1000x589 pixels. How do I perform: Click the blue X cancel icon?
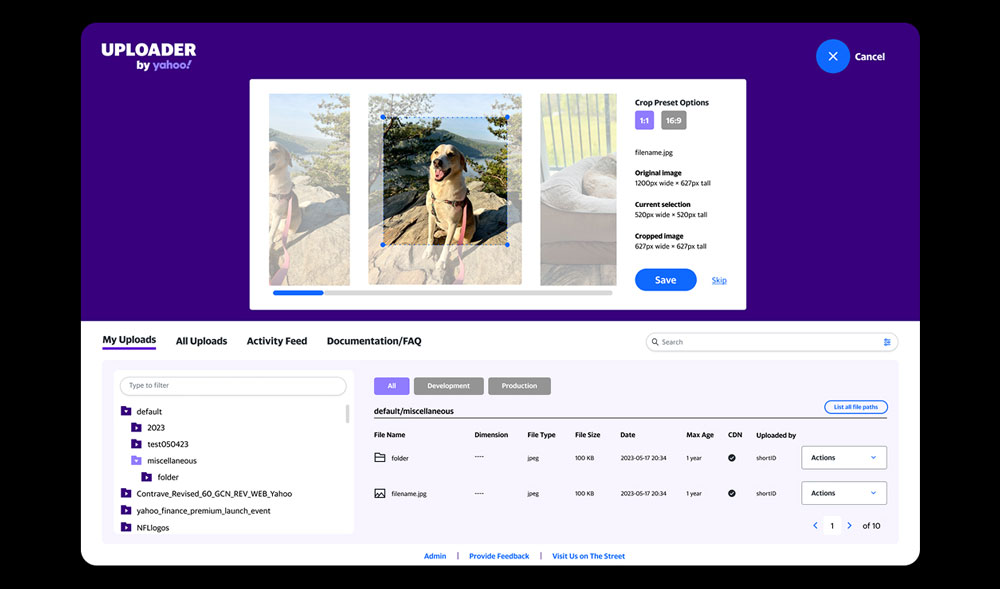click(x=832, y=56)
